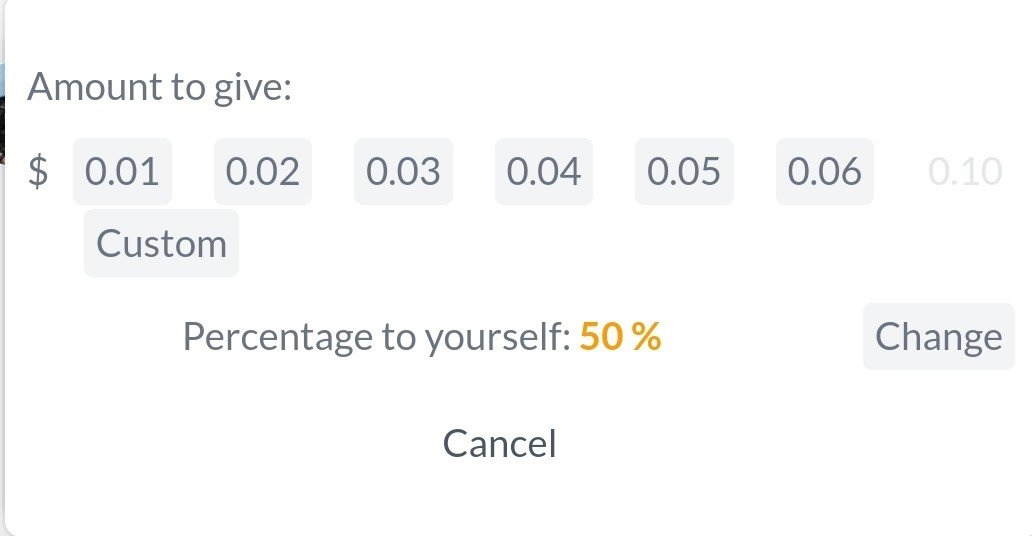Viewport: 1032px width, 536px height.
Task: Select the 0.02 amount option
Action: (x=263, y=171)
